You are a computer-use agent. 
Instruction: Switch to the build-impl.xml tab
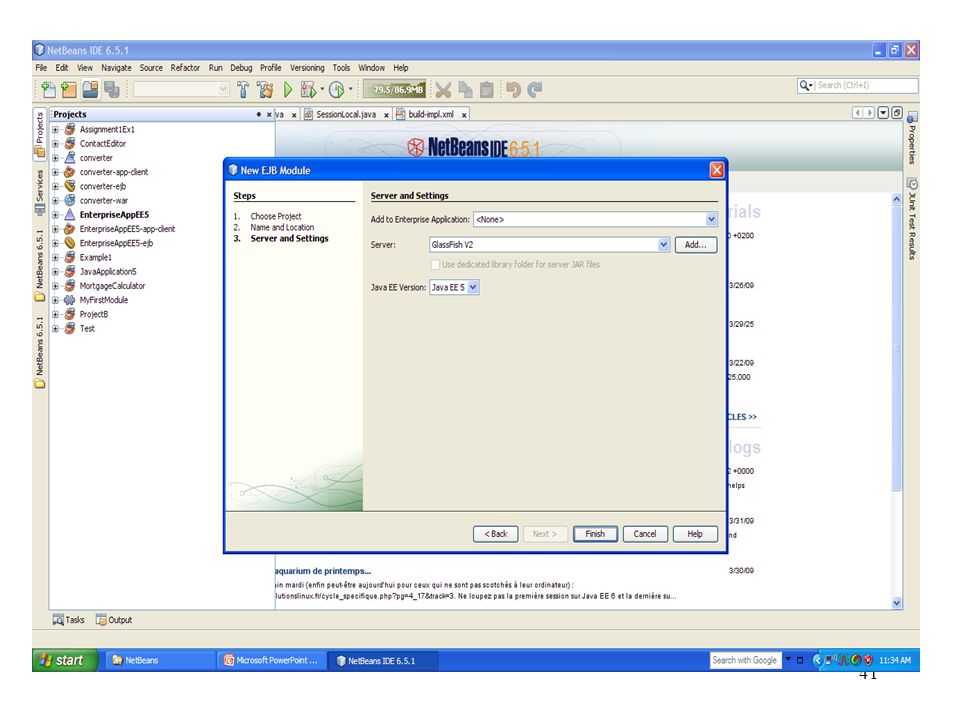point(430,114)
